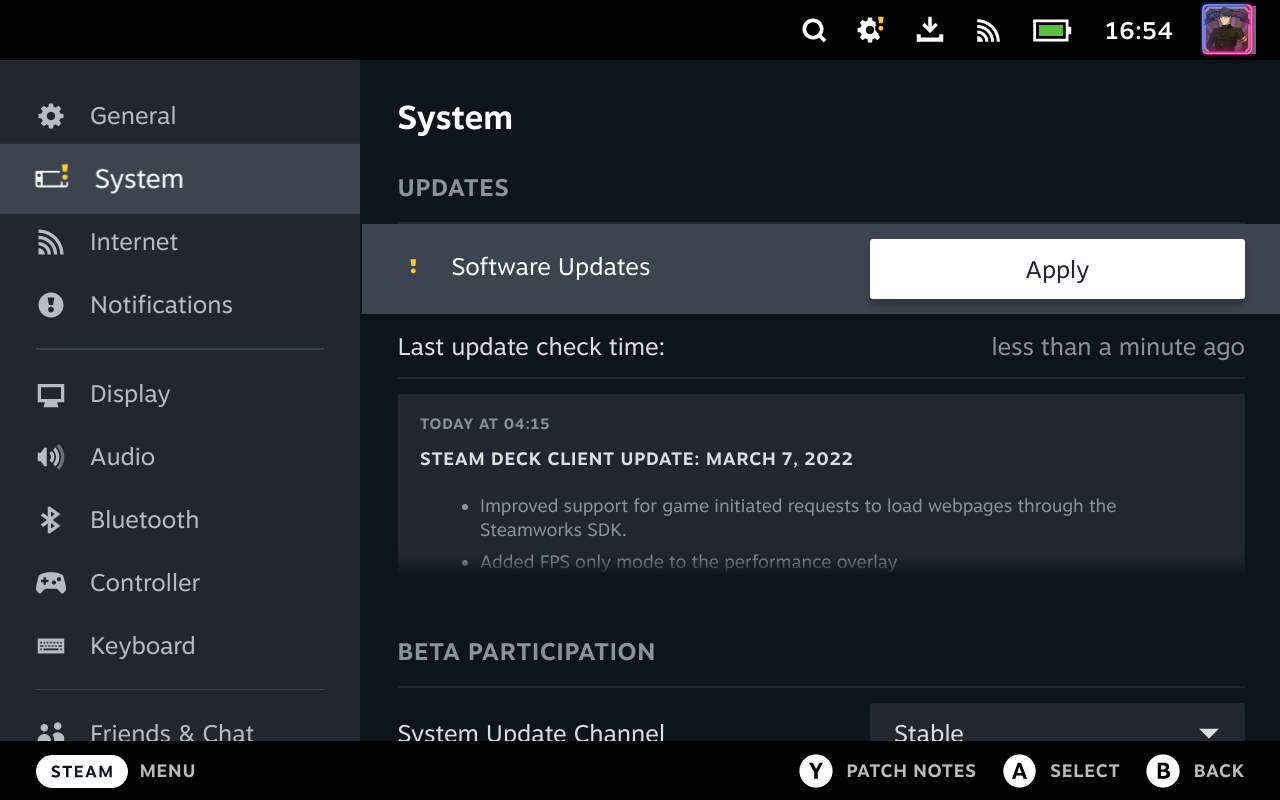Open Audio settings
Screen dimensions: 1280x800
[x=180, y=457]
